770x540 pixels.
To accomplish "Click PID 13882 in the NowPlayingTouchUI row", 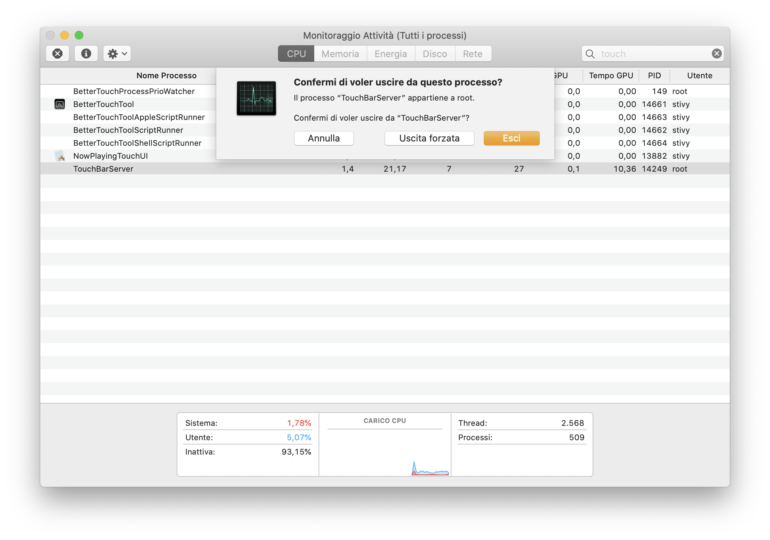I will coord(654,156).
